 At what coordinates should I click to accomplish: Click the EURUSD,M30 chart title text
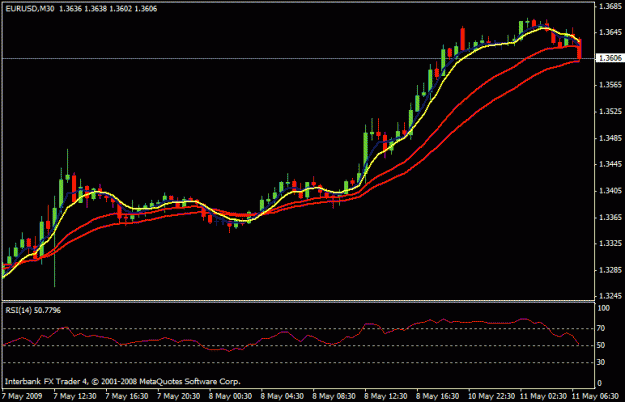30,9
